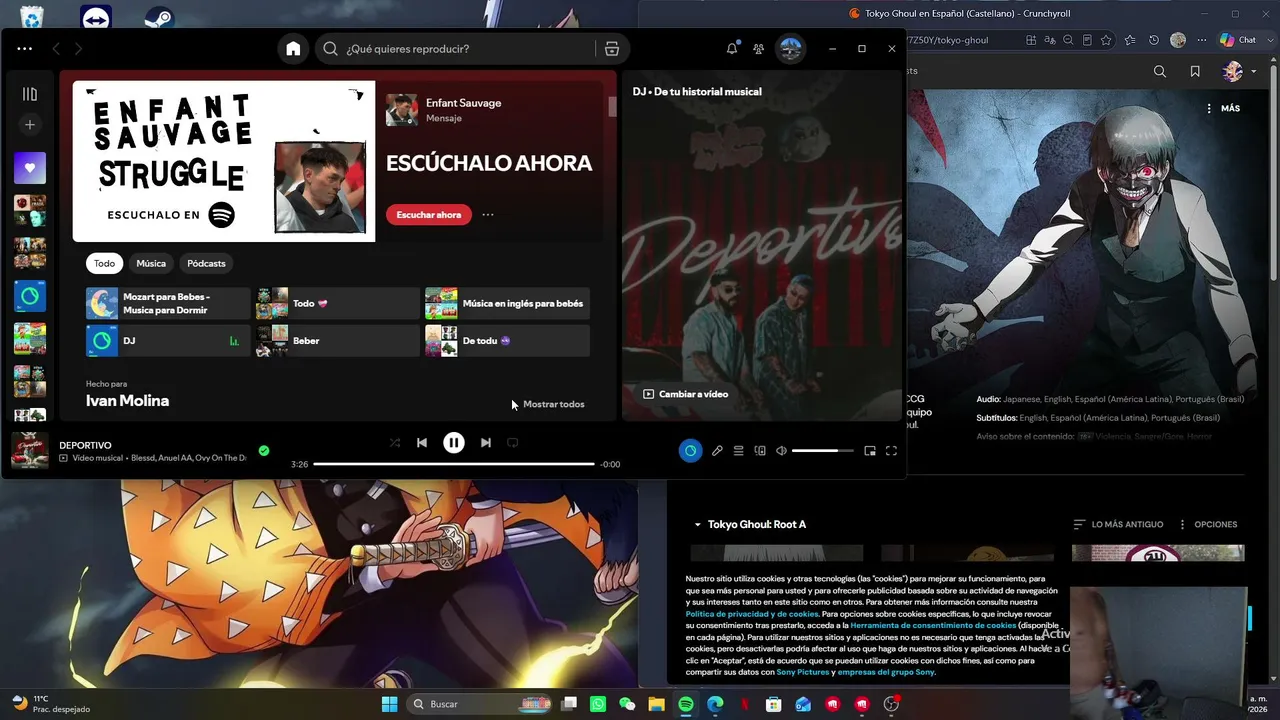The width and height of the screenshot is (1280, 720).
Task: Click the song progress bar
Action: (454, 464)
